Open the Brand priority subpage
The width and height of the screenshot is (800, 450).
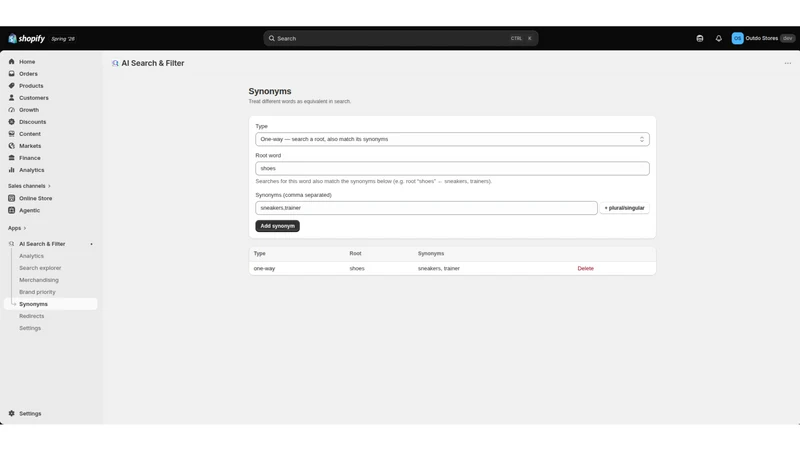point(37,292)
